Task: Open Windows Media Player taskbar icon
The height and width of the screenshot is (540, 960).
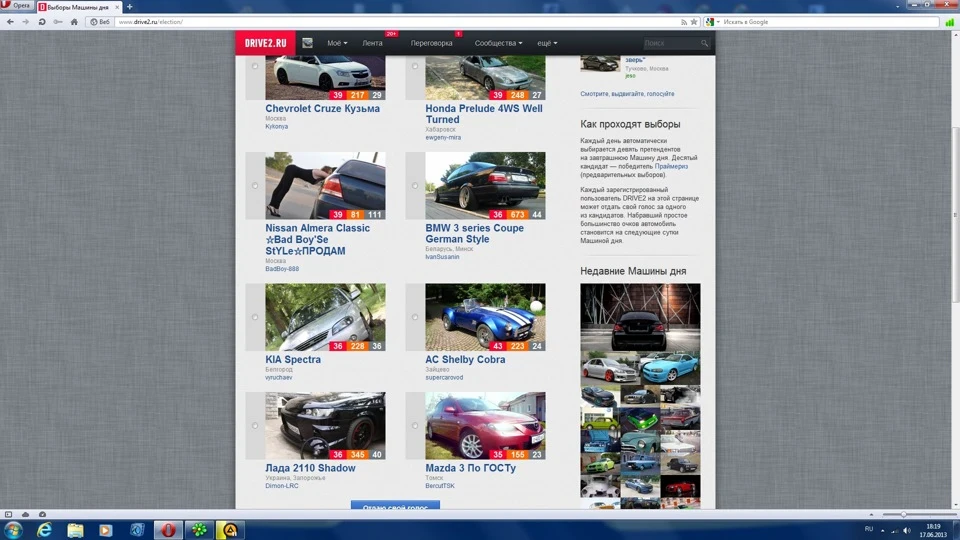Action: (x=106, y=530)
